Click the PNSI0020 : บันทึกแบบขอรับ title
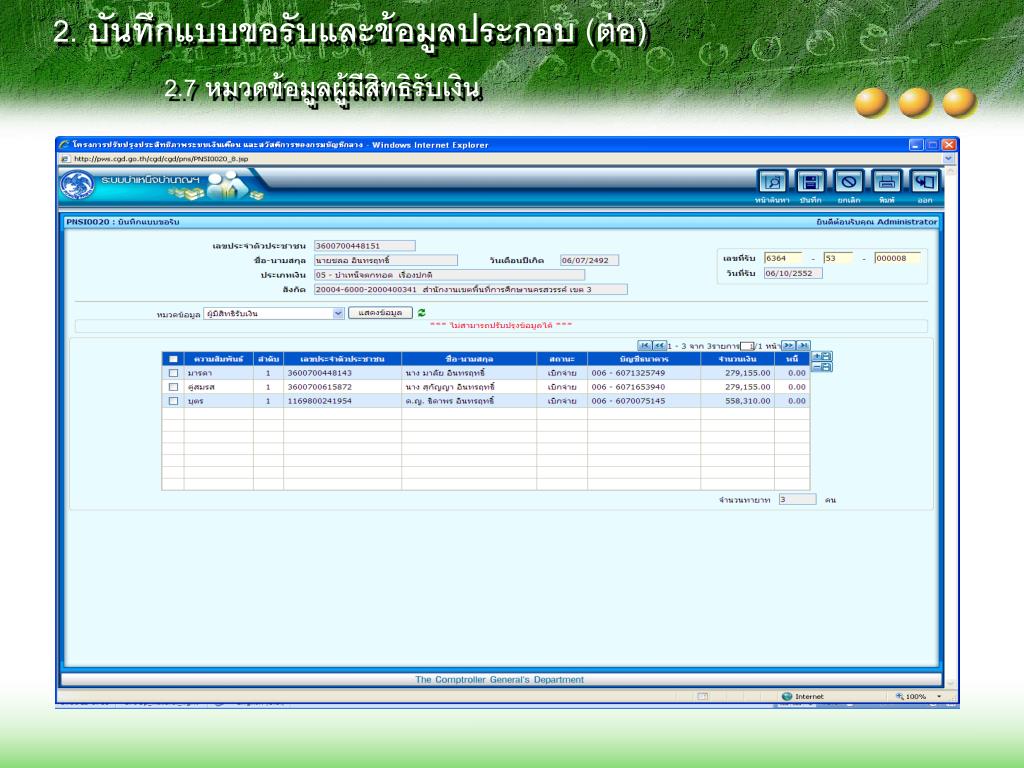 point(123,222)
